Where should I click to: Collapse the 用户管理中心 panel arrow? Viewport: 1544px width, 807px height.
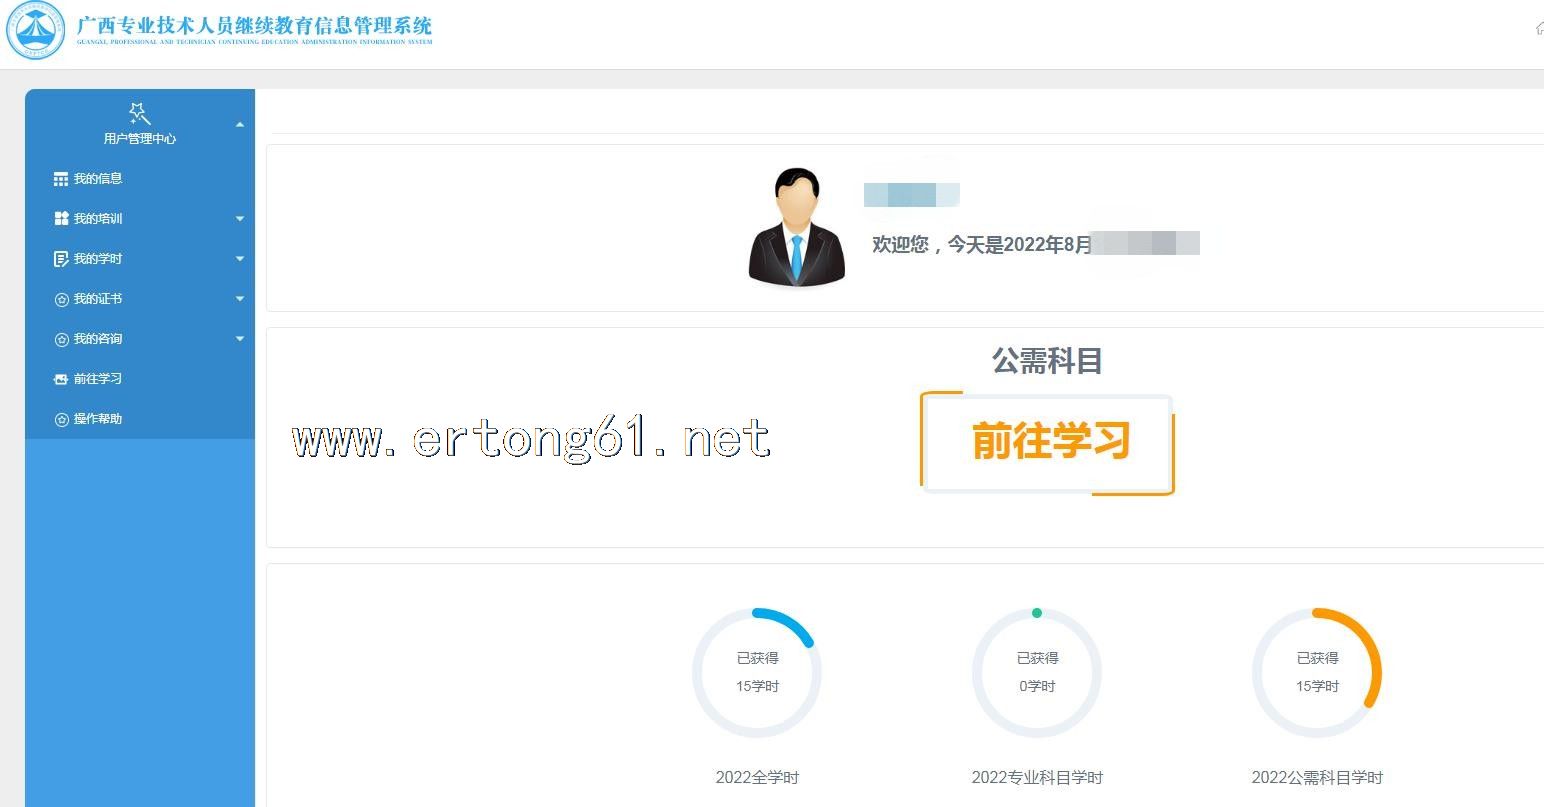click(240, 125)
